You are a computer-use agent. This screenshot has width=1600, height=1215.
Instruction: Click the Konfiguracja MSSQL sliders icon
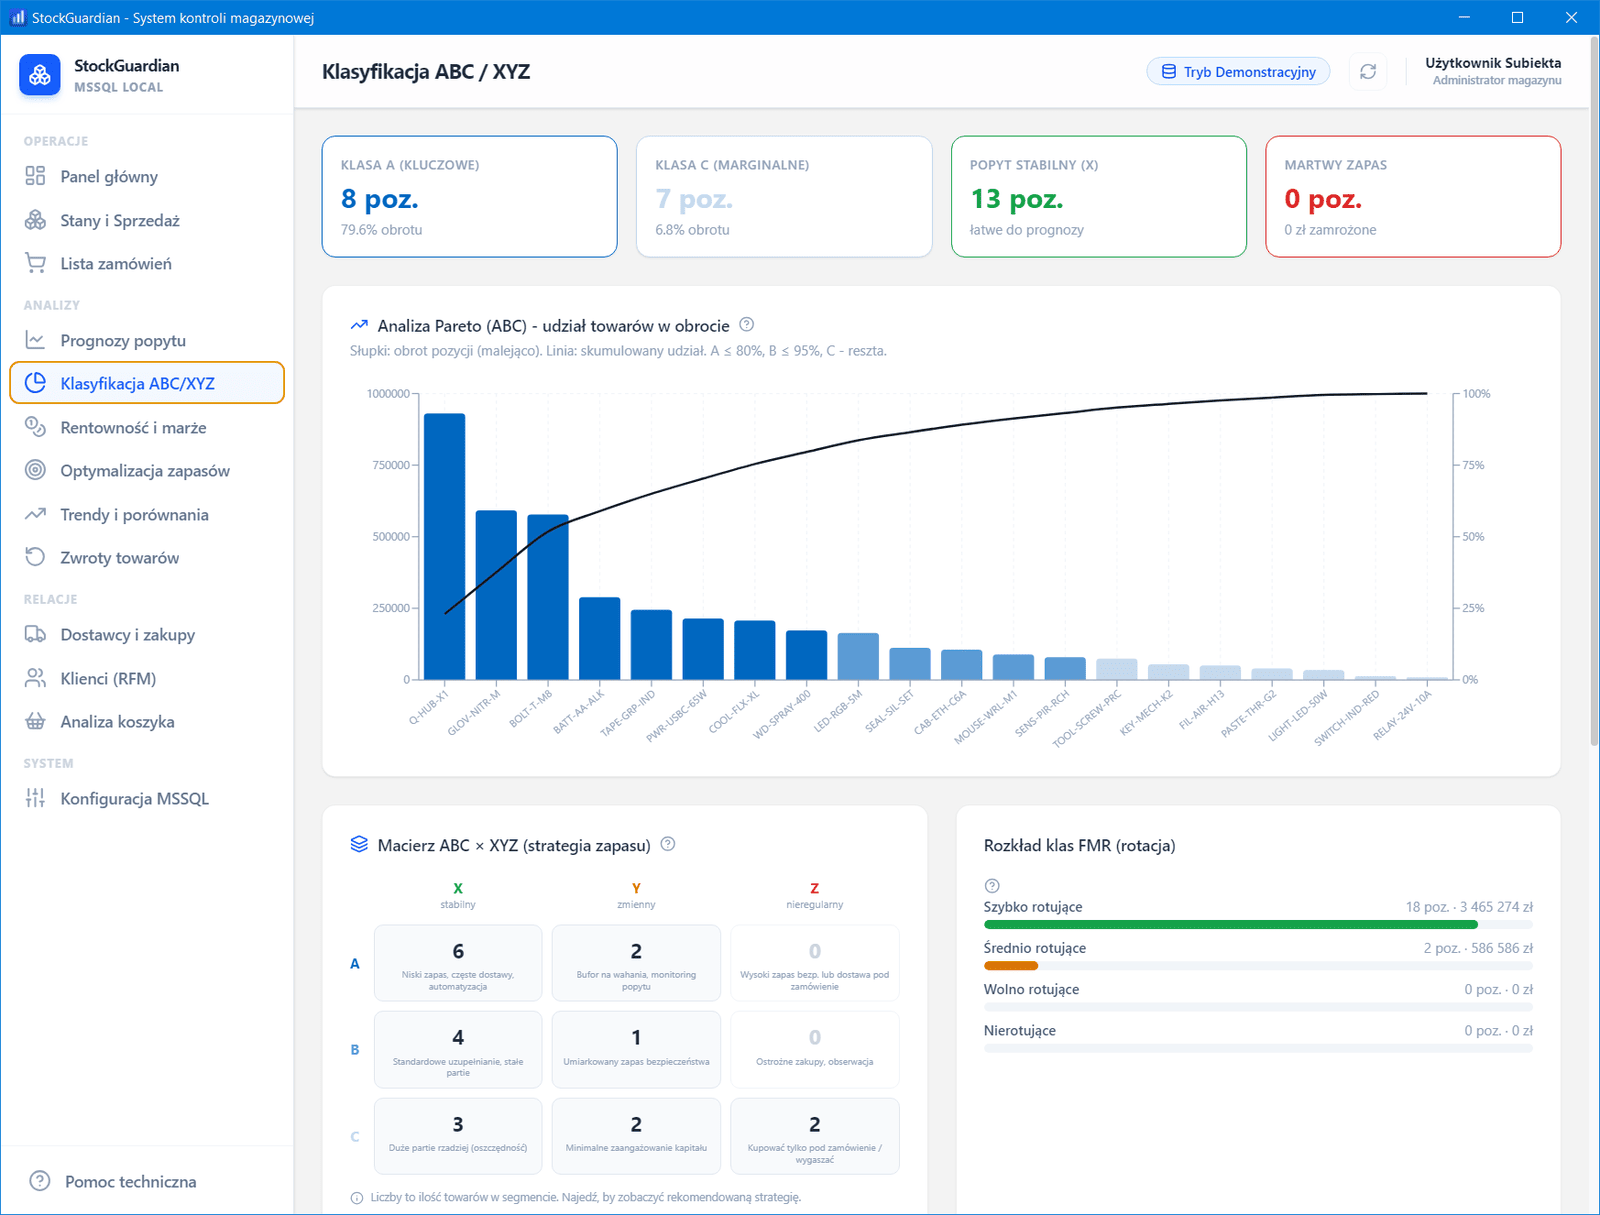[35, 798]
